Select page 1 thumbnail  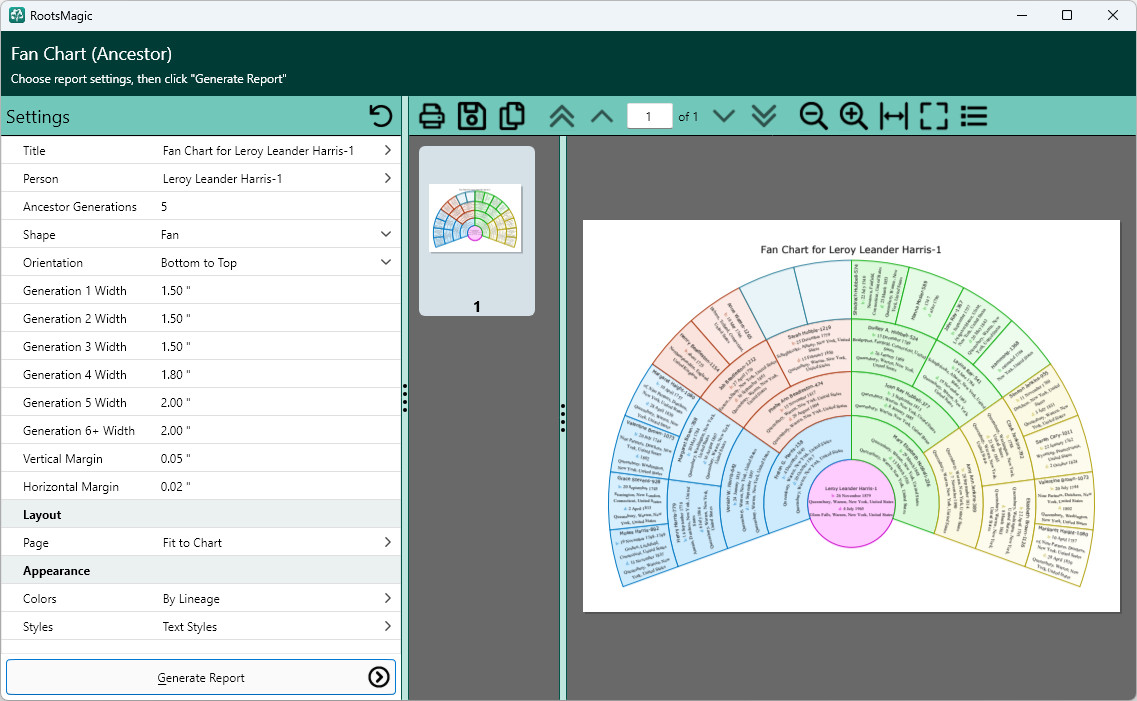pyautogui.click(x=476, y=231)
